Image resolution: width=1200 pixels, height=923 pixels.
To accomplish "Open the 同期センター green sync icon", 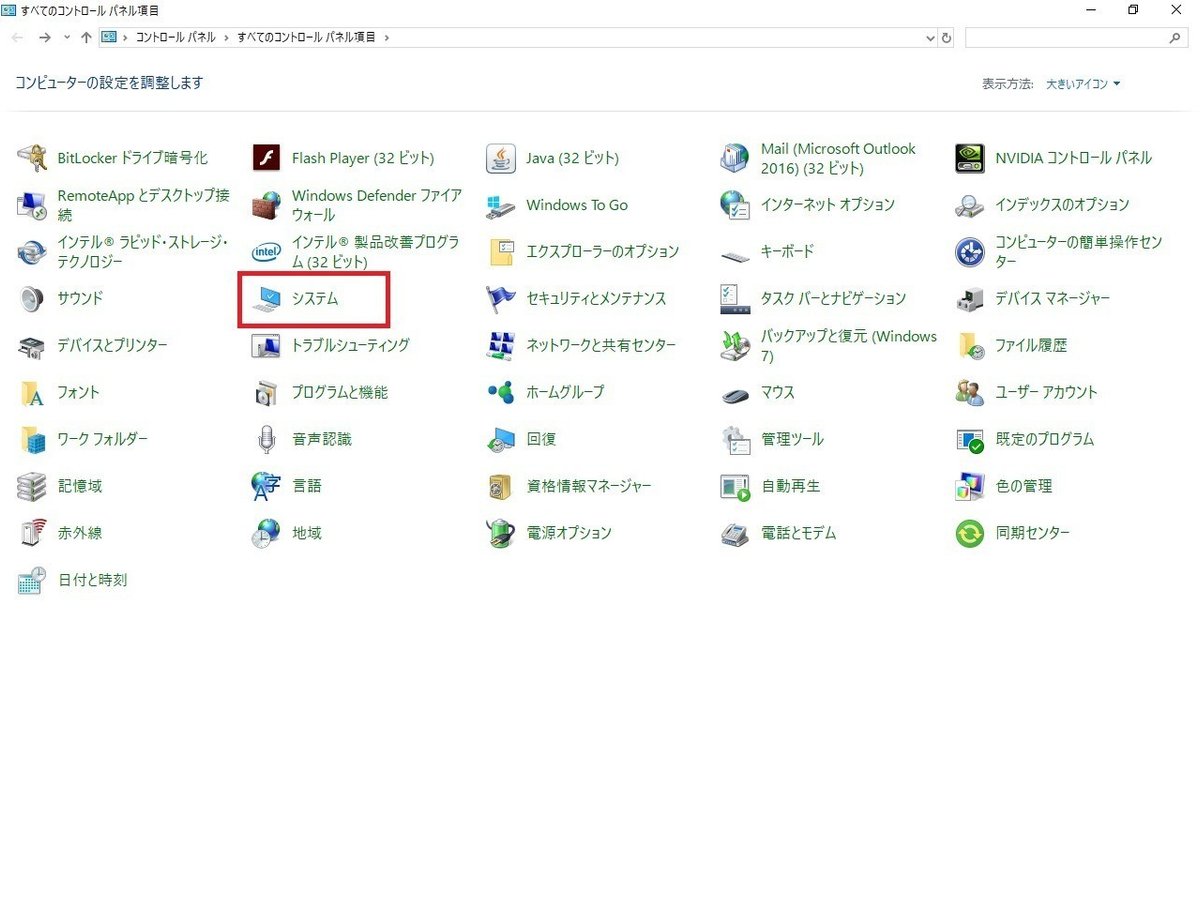I will [x=970, y=534].
